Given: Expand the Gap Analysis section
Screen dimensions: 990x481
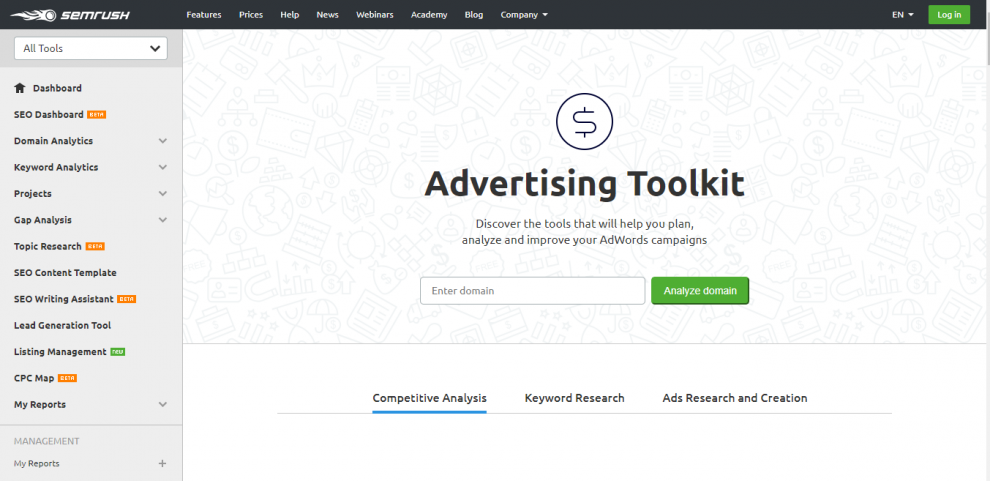Looking at the screenshot, I should pyautogui.click(x=162, y=220).
